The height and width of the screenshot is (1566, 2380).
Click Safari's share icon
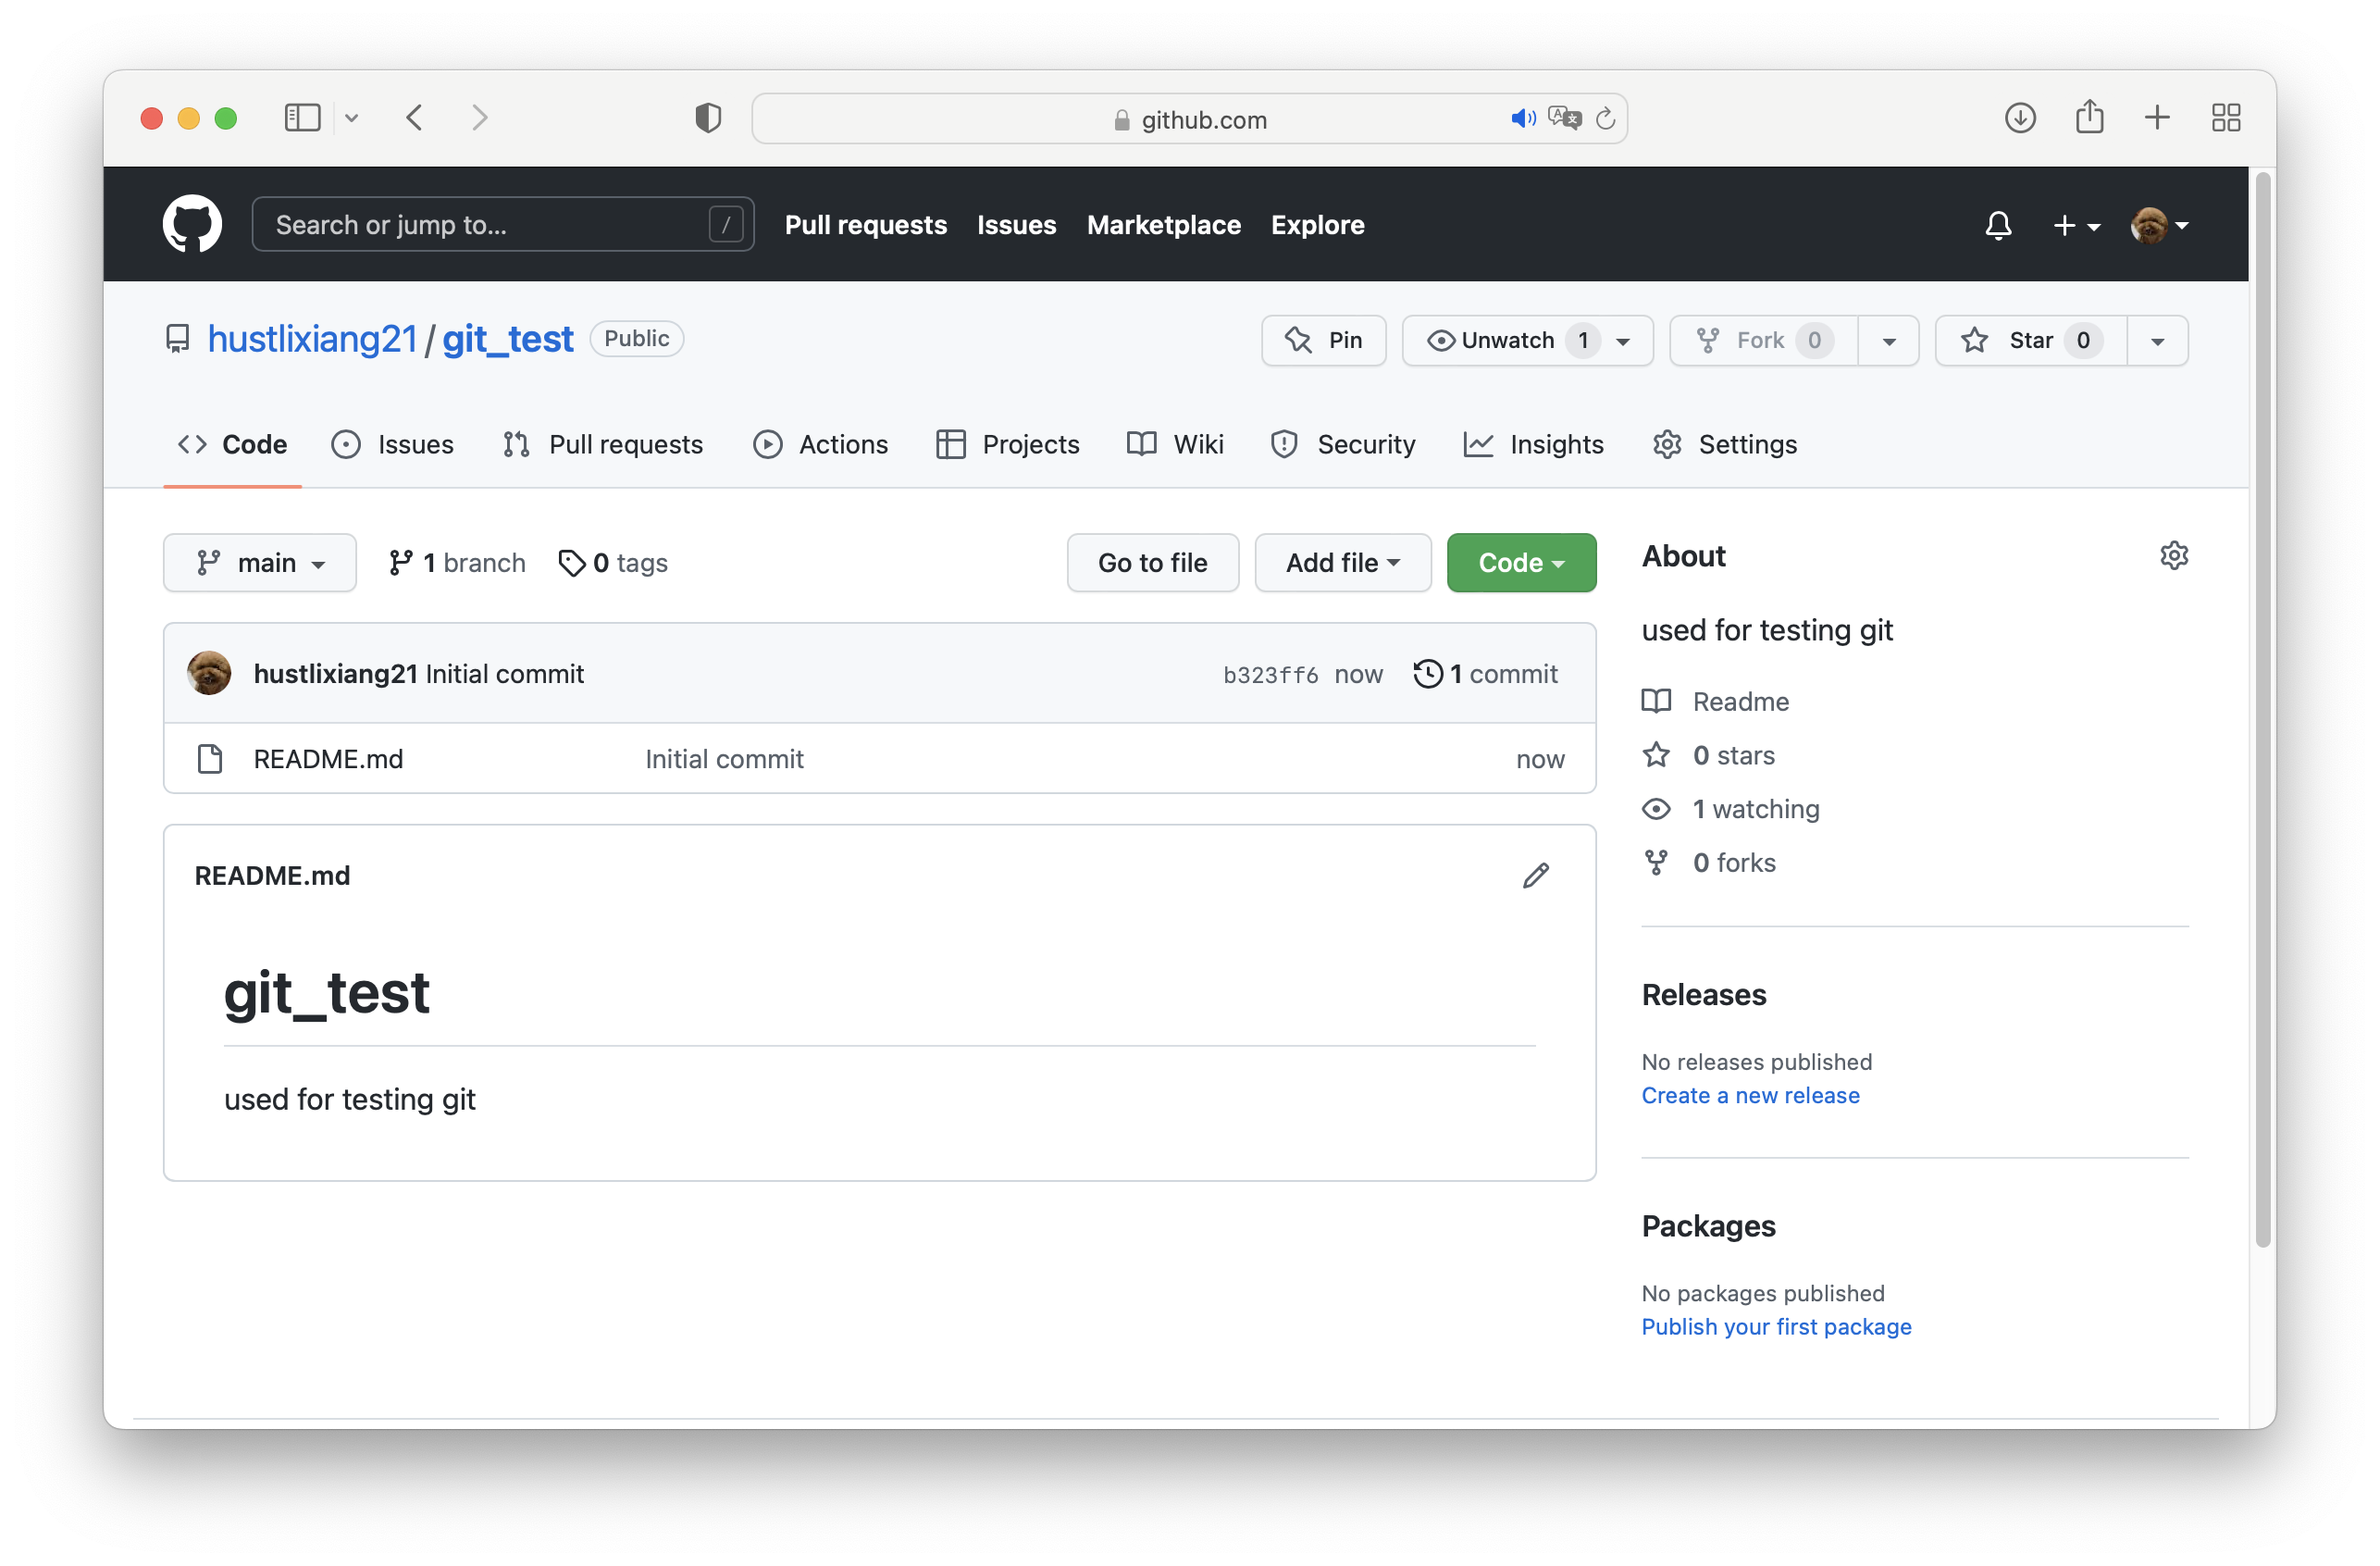2089,118
